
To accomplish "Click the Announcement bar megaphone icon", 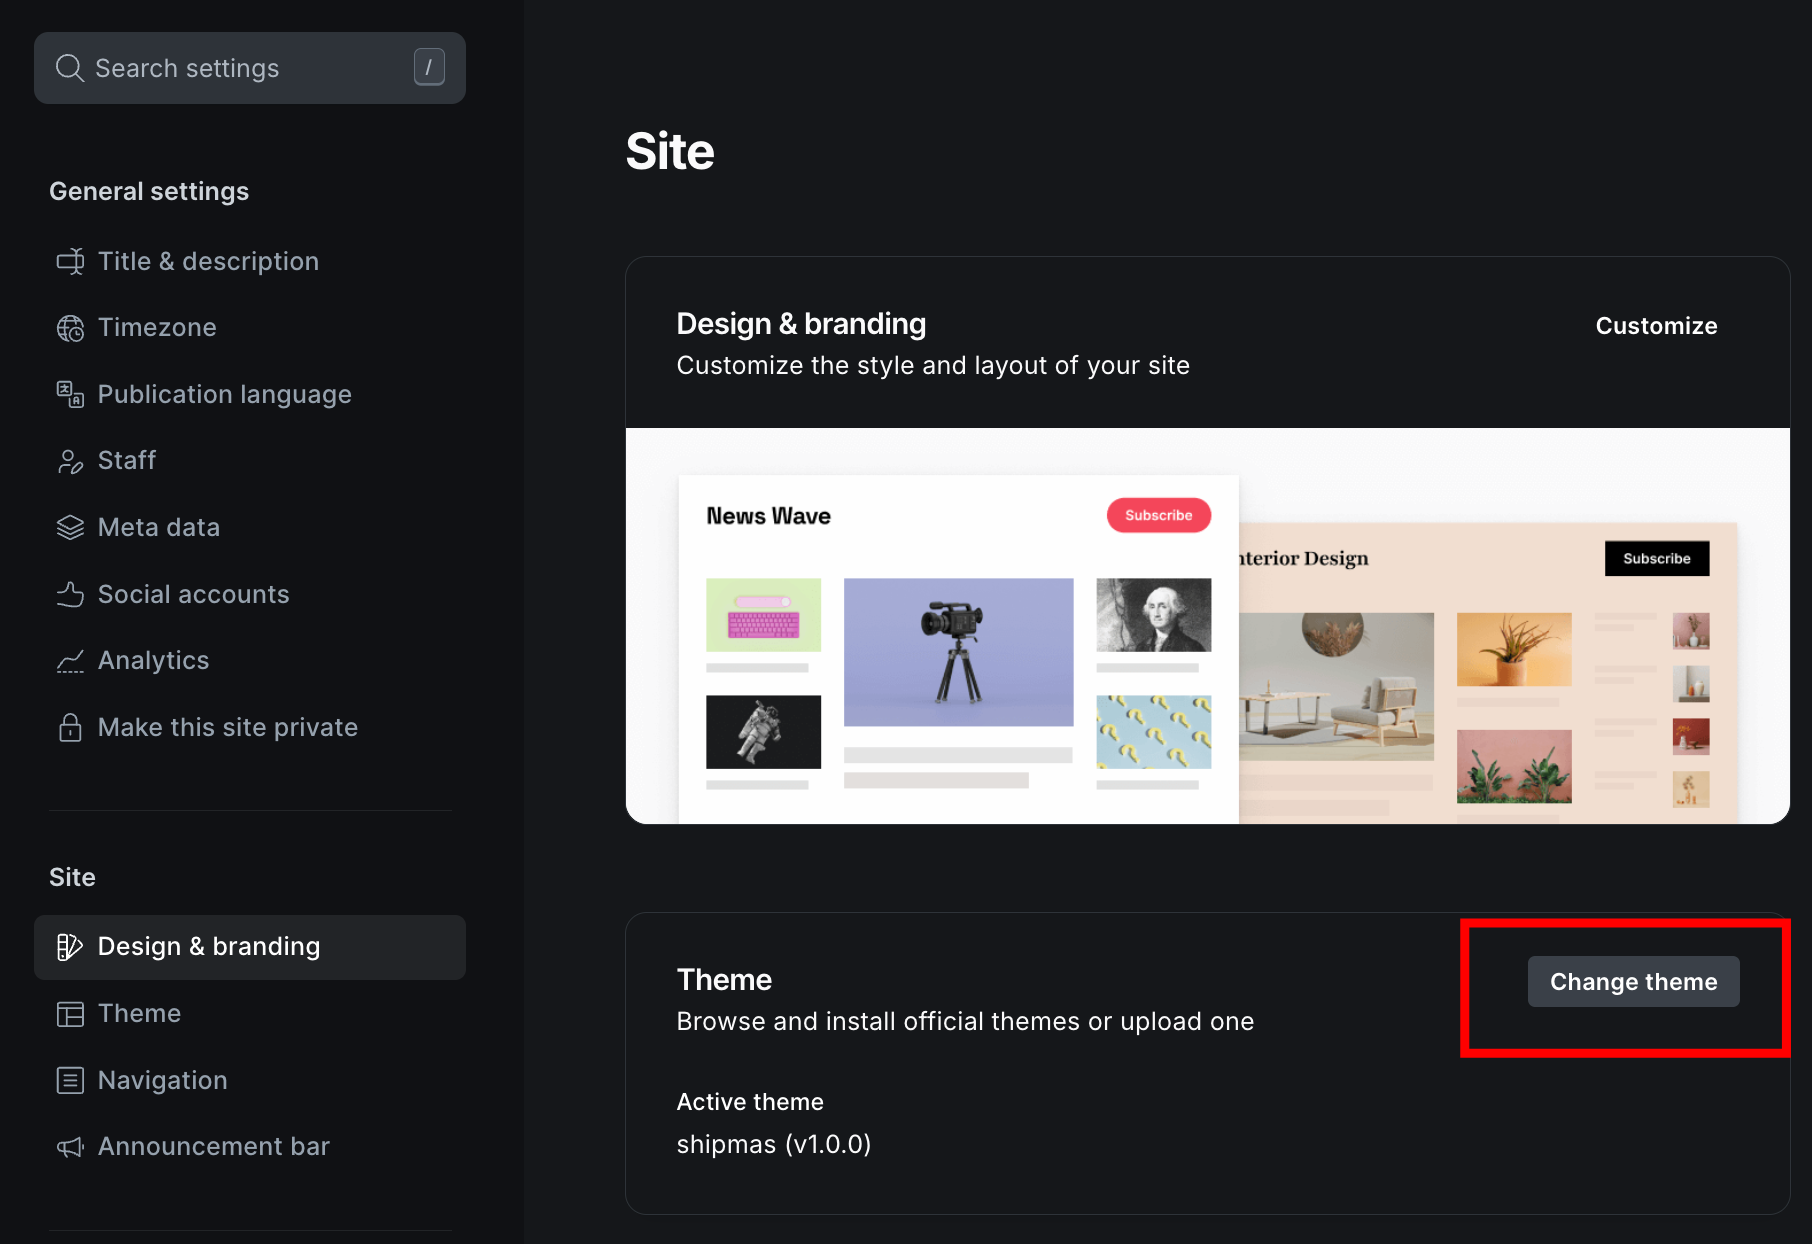I will 70,1147.
